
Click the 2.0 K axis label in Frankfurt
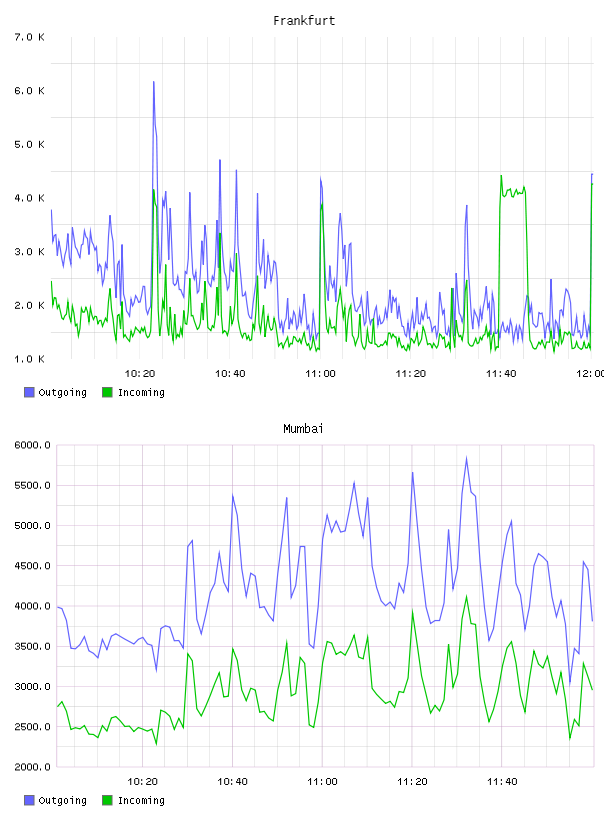30,305
